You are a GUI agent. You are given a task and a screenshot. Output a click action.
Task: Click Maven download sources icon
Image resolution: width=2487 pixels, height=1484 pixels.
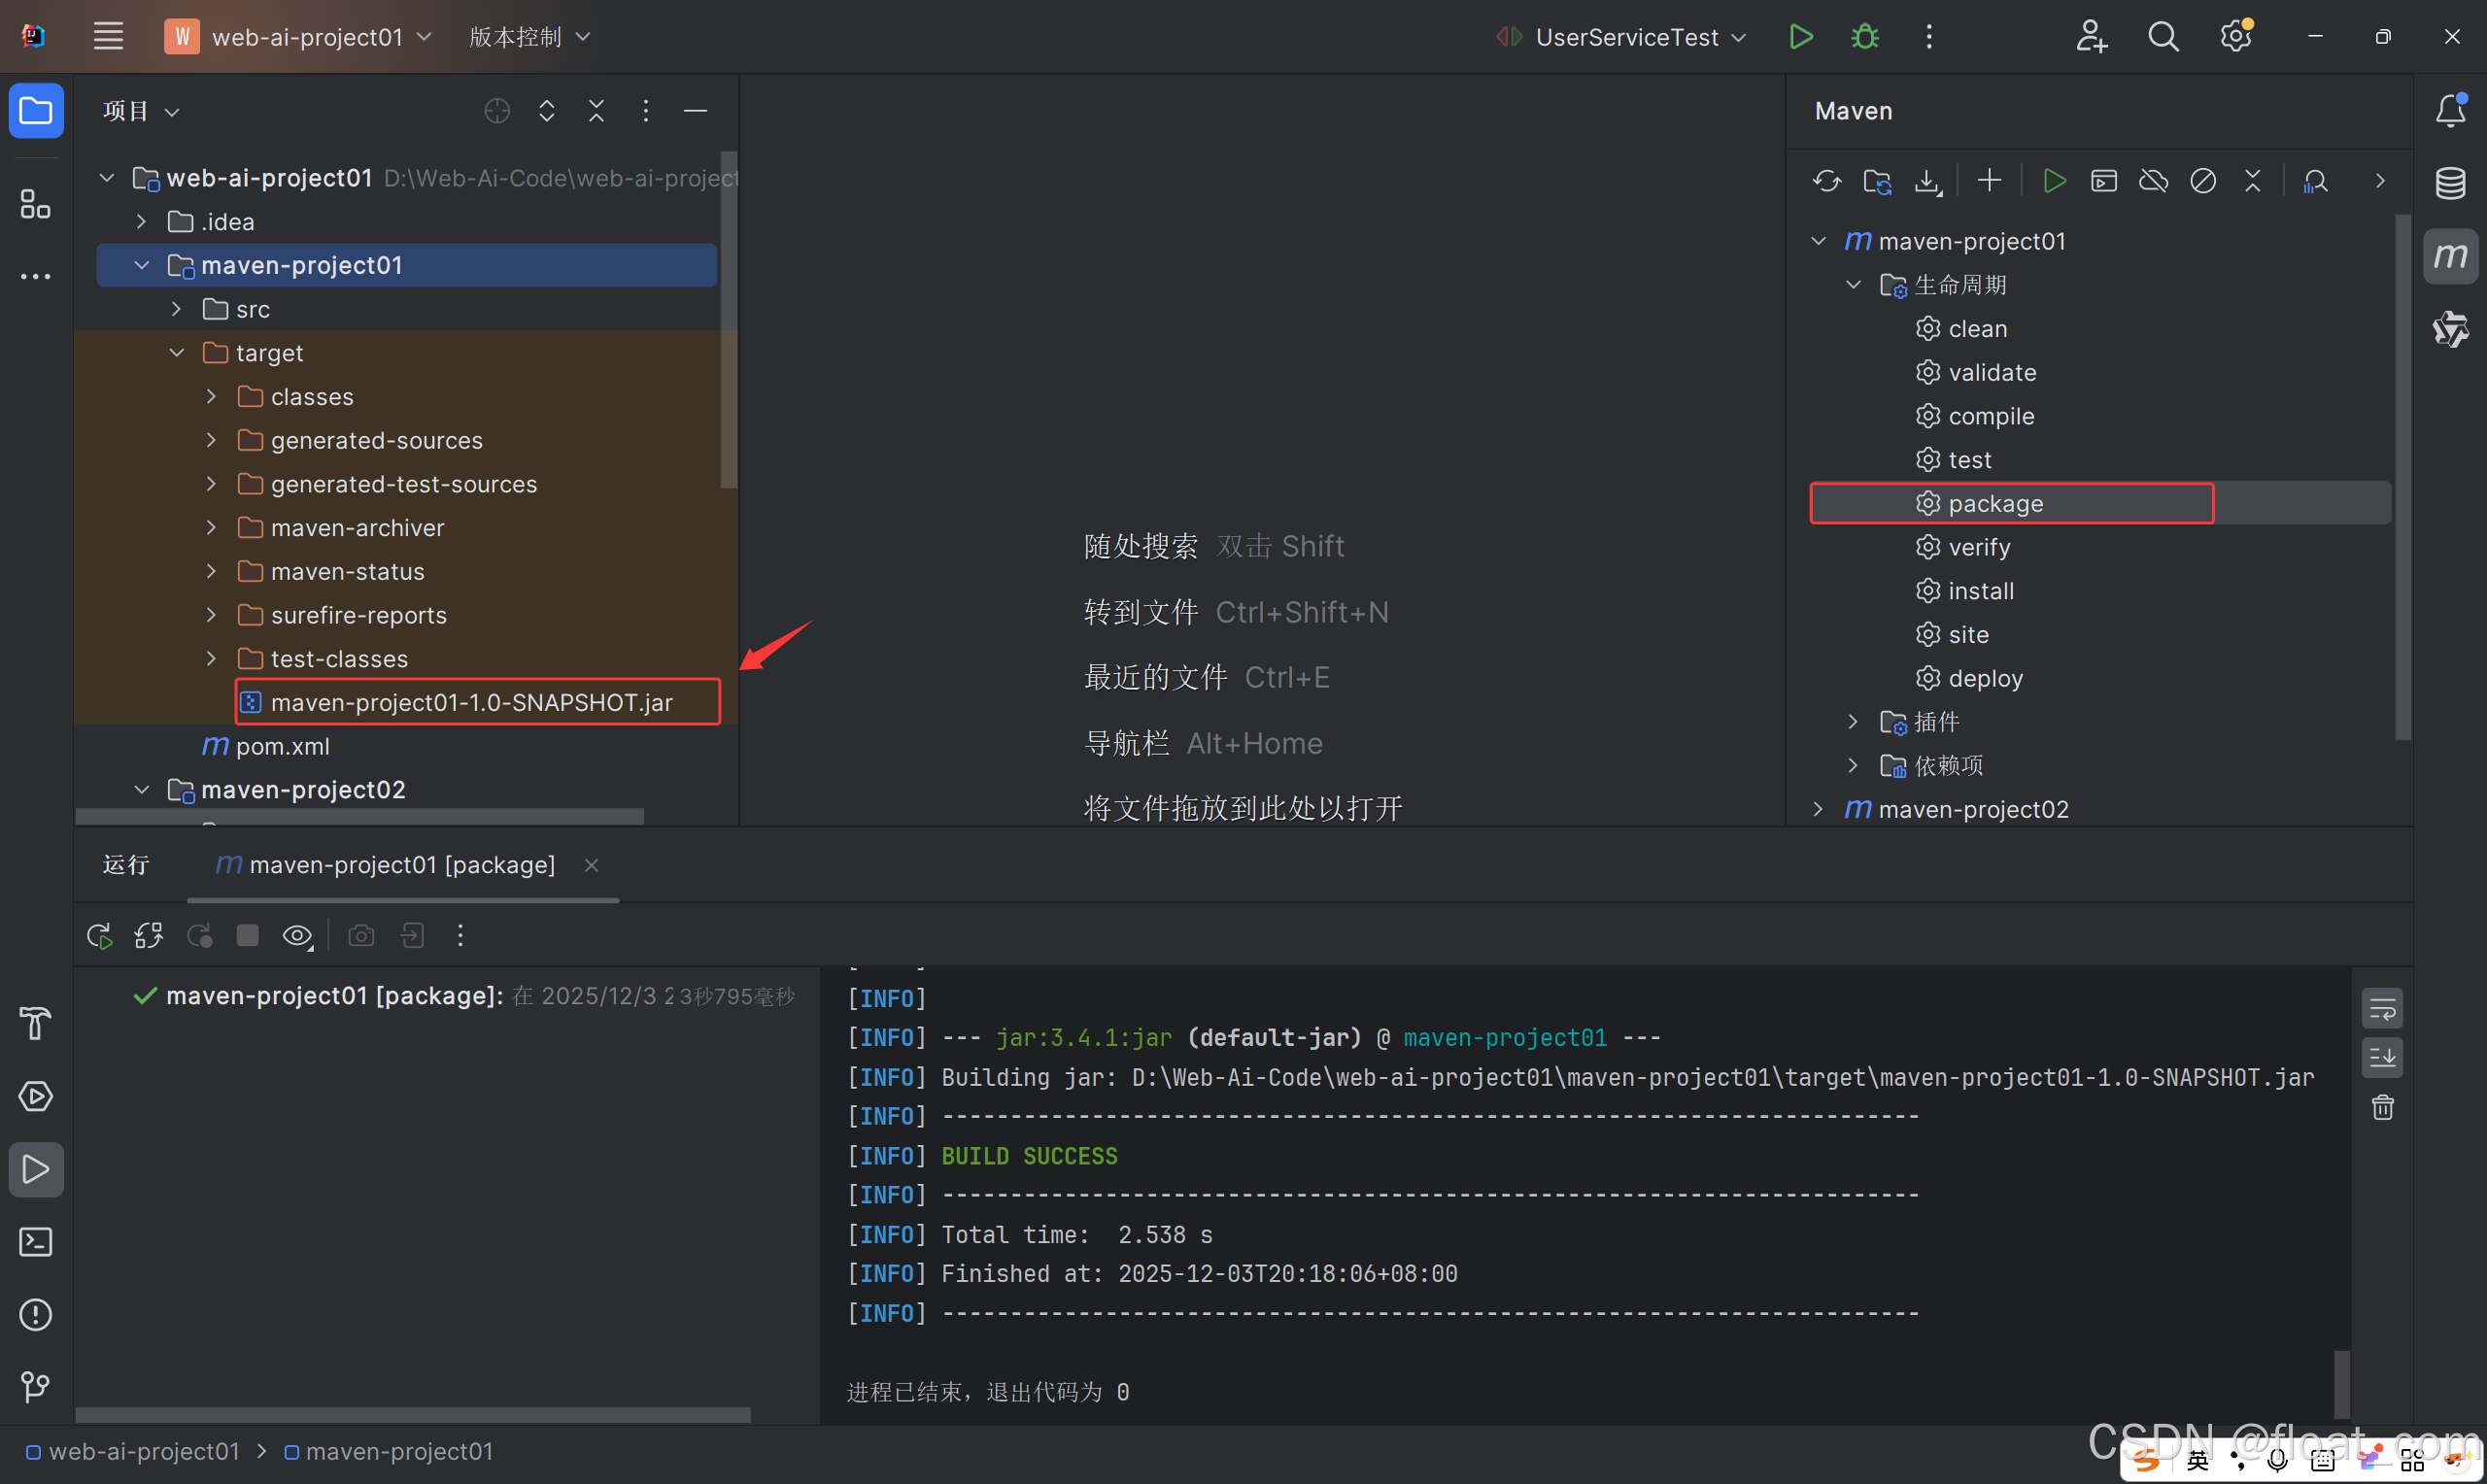pos(1926,181)
